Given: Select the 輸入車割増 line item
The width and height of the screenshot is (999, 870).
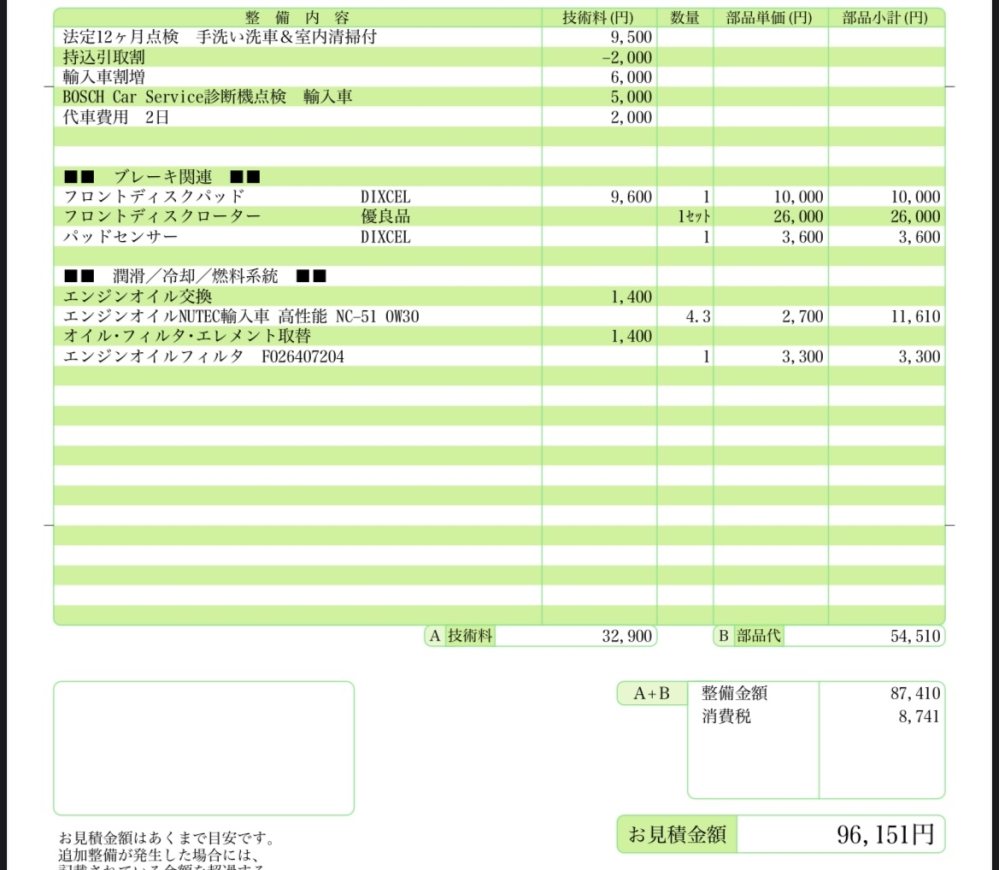Looking at the screenshot, I should [x=105, y=77].
